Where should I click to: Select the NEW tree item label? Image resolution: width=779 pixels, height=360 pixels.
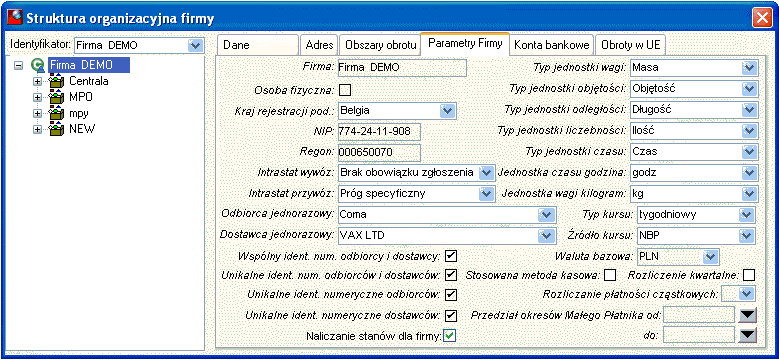pyautogui.click(x=82, y=129)
